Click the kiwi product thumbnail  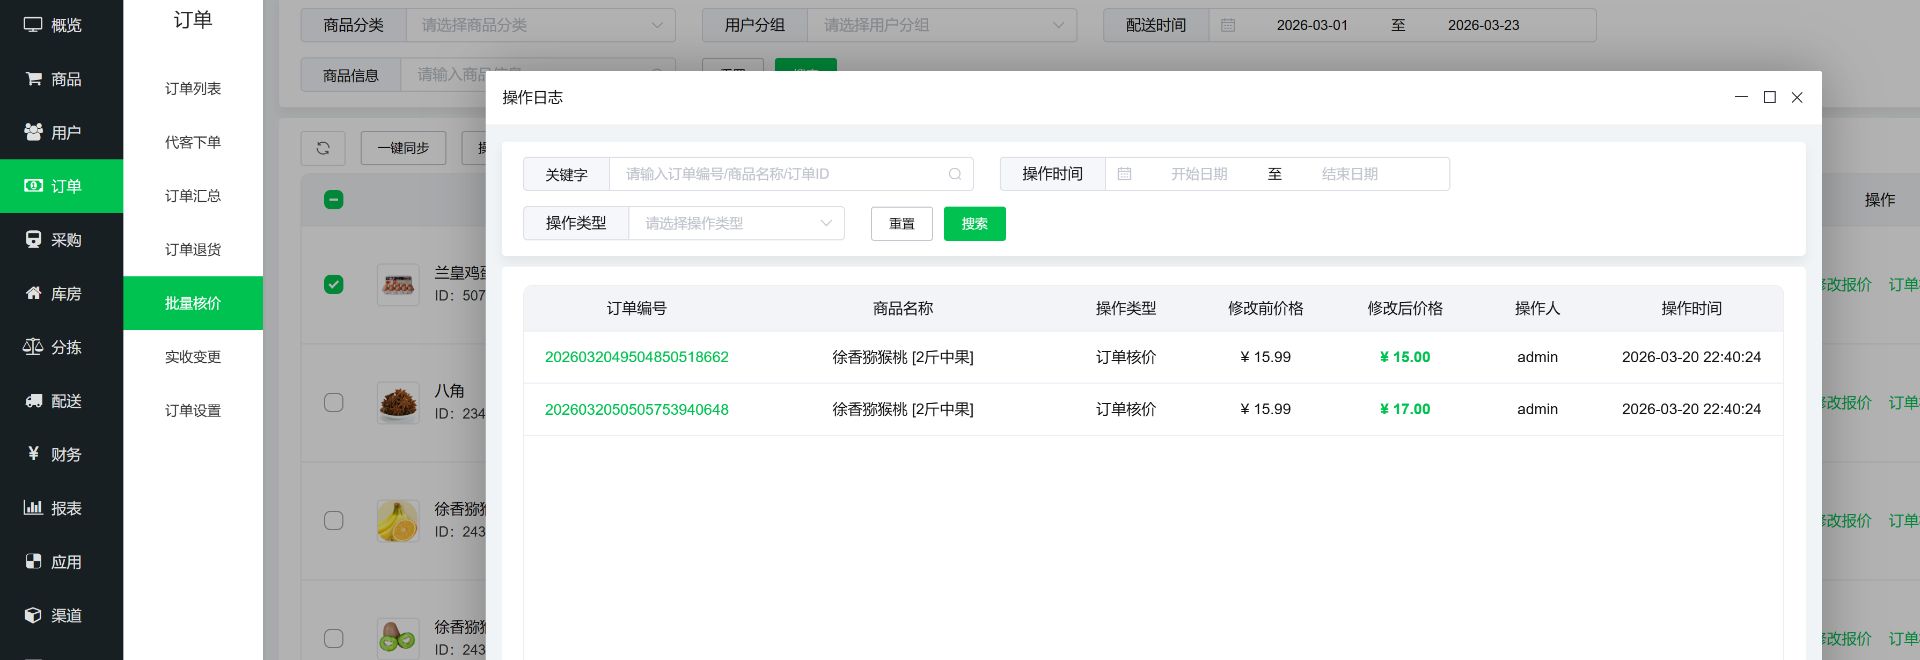(398, 638)
